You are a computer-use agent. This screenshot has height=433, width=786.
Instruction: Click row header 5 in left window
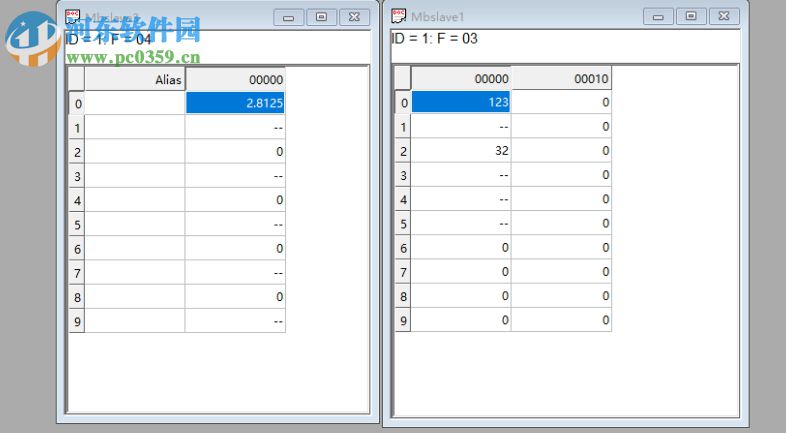tap(77, 225)
